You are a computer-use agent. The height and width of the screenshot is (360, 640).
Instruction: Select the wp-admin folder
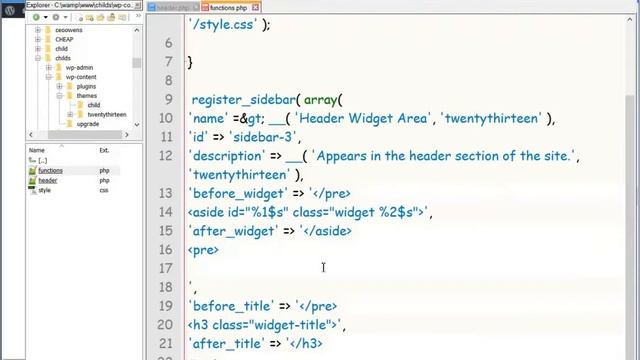(x=79, y=68)
